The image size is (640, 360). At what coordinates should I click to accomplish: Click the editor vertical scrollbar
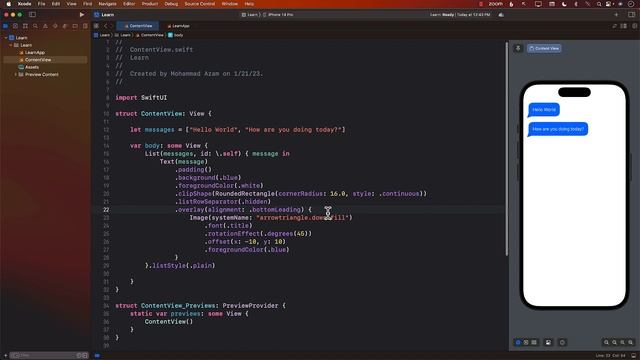click(x=507, y=149)
